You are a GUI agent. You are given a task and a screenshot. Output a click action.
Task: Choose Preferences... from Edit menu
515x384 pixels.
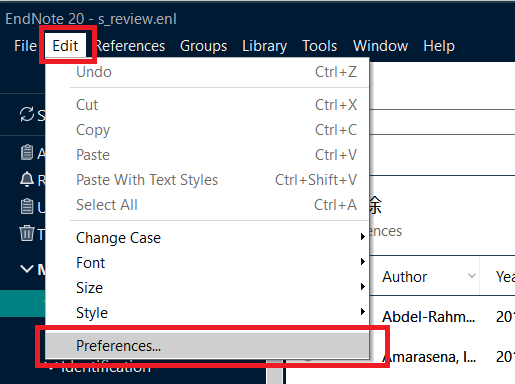(x=207, y=345)
